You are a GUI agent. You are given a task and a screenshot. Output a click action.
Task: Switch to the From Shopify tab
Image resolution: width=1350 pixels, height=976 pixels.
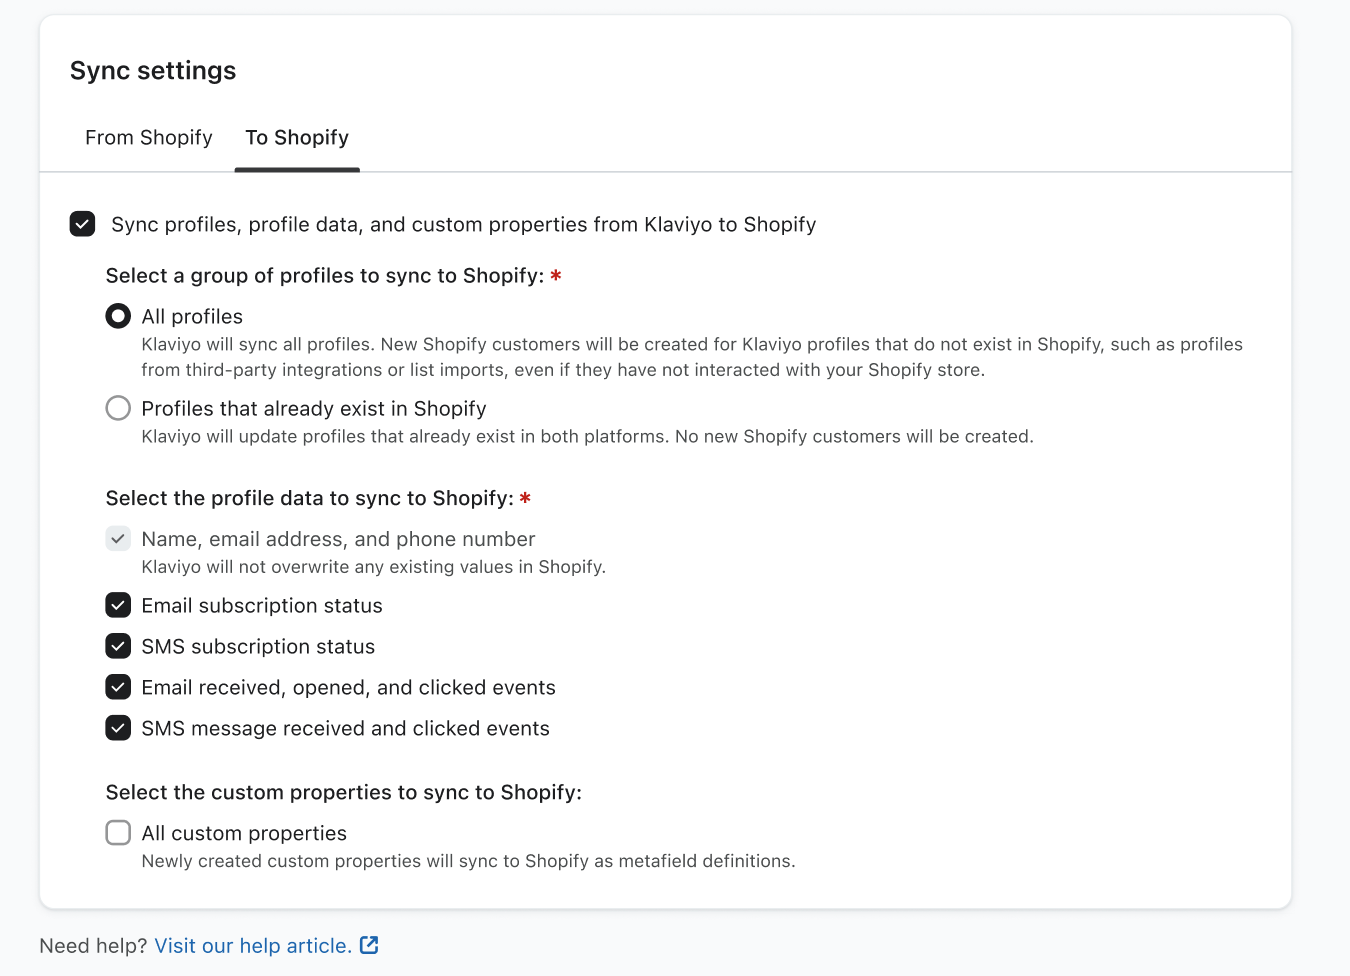149,138
